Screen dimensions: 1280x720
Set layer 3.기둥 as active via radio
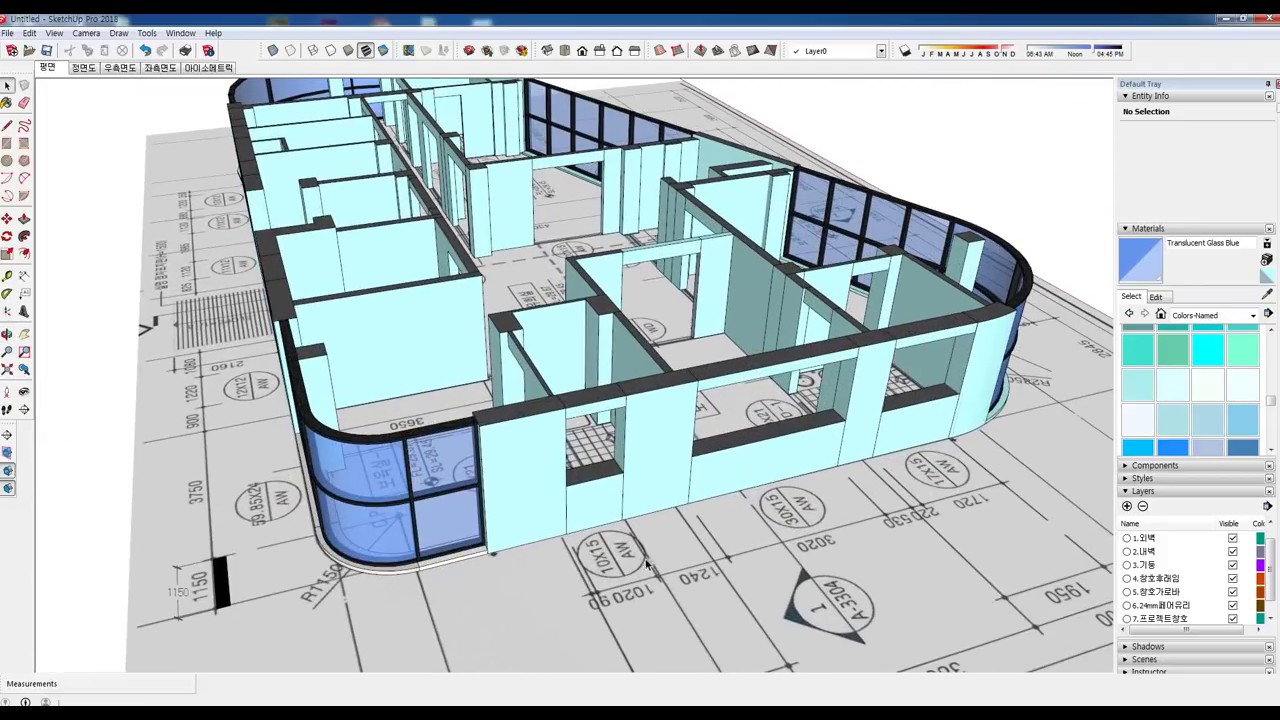click(1127, 565)
